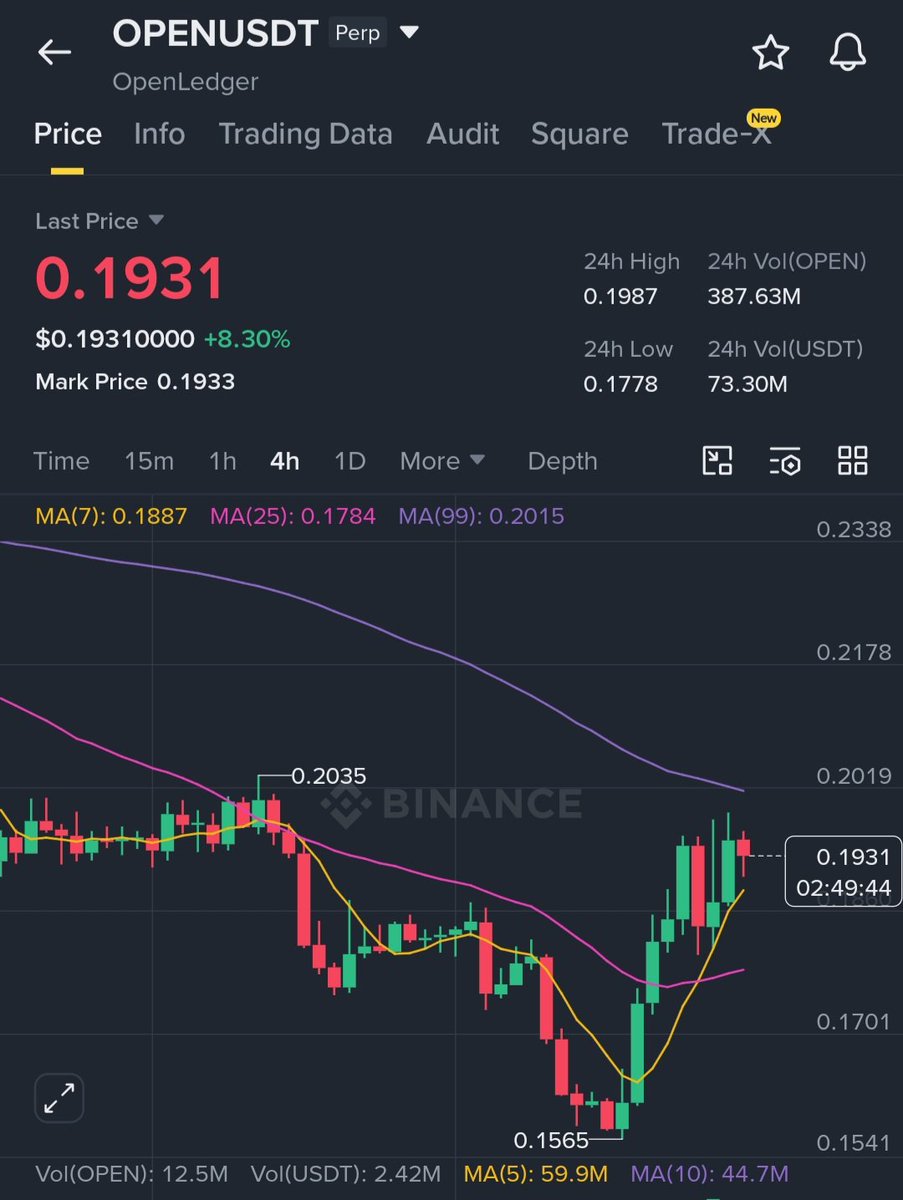
Task: Select the 4h chart interval
Action: (x=284, y=461)
